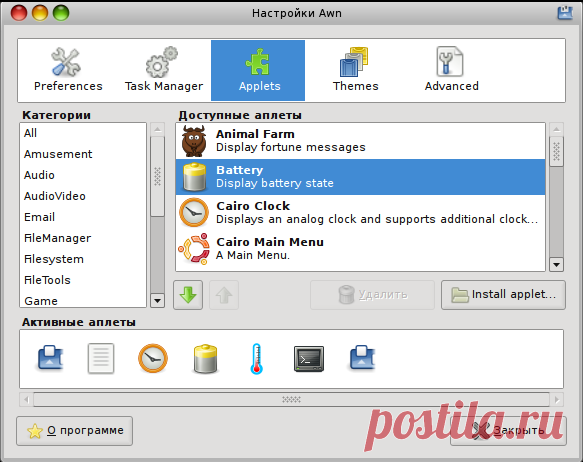Select the Cairo Clock applet row

[360, 213]
